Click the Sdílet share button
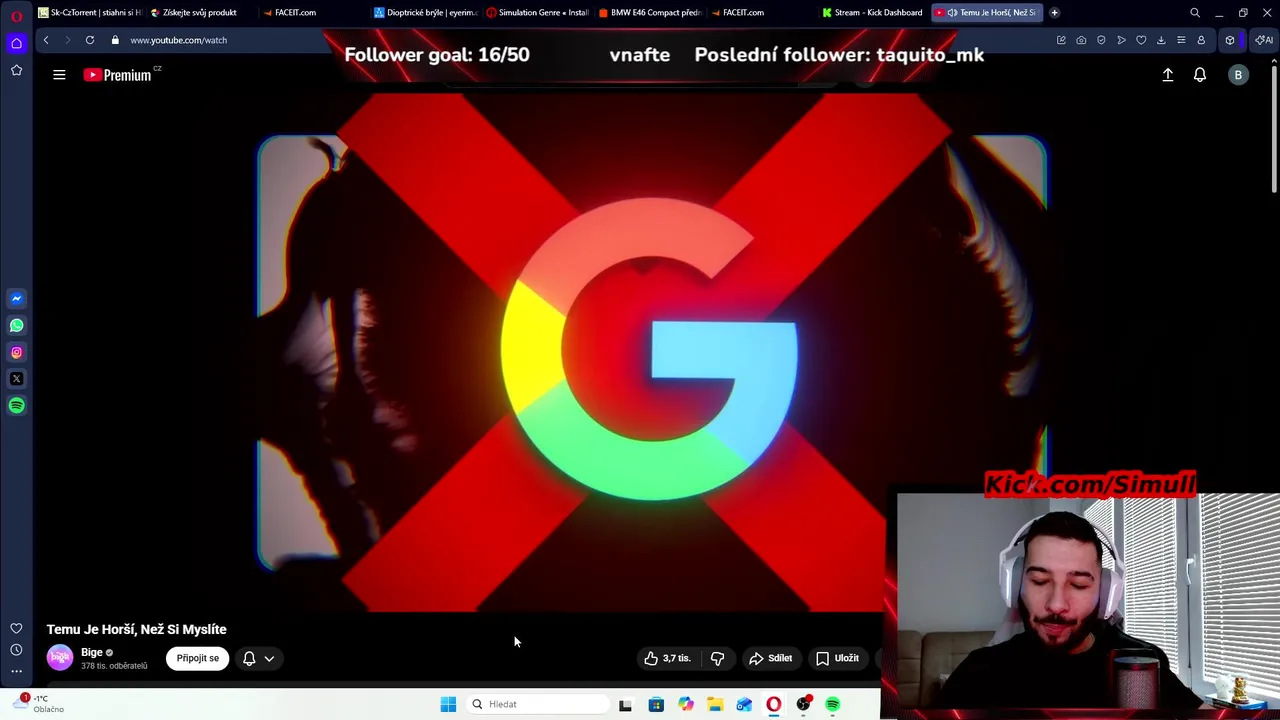The height and width of the screenshot is (720, 1280). (x=770, y=658)
